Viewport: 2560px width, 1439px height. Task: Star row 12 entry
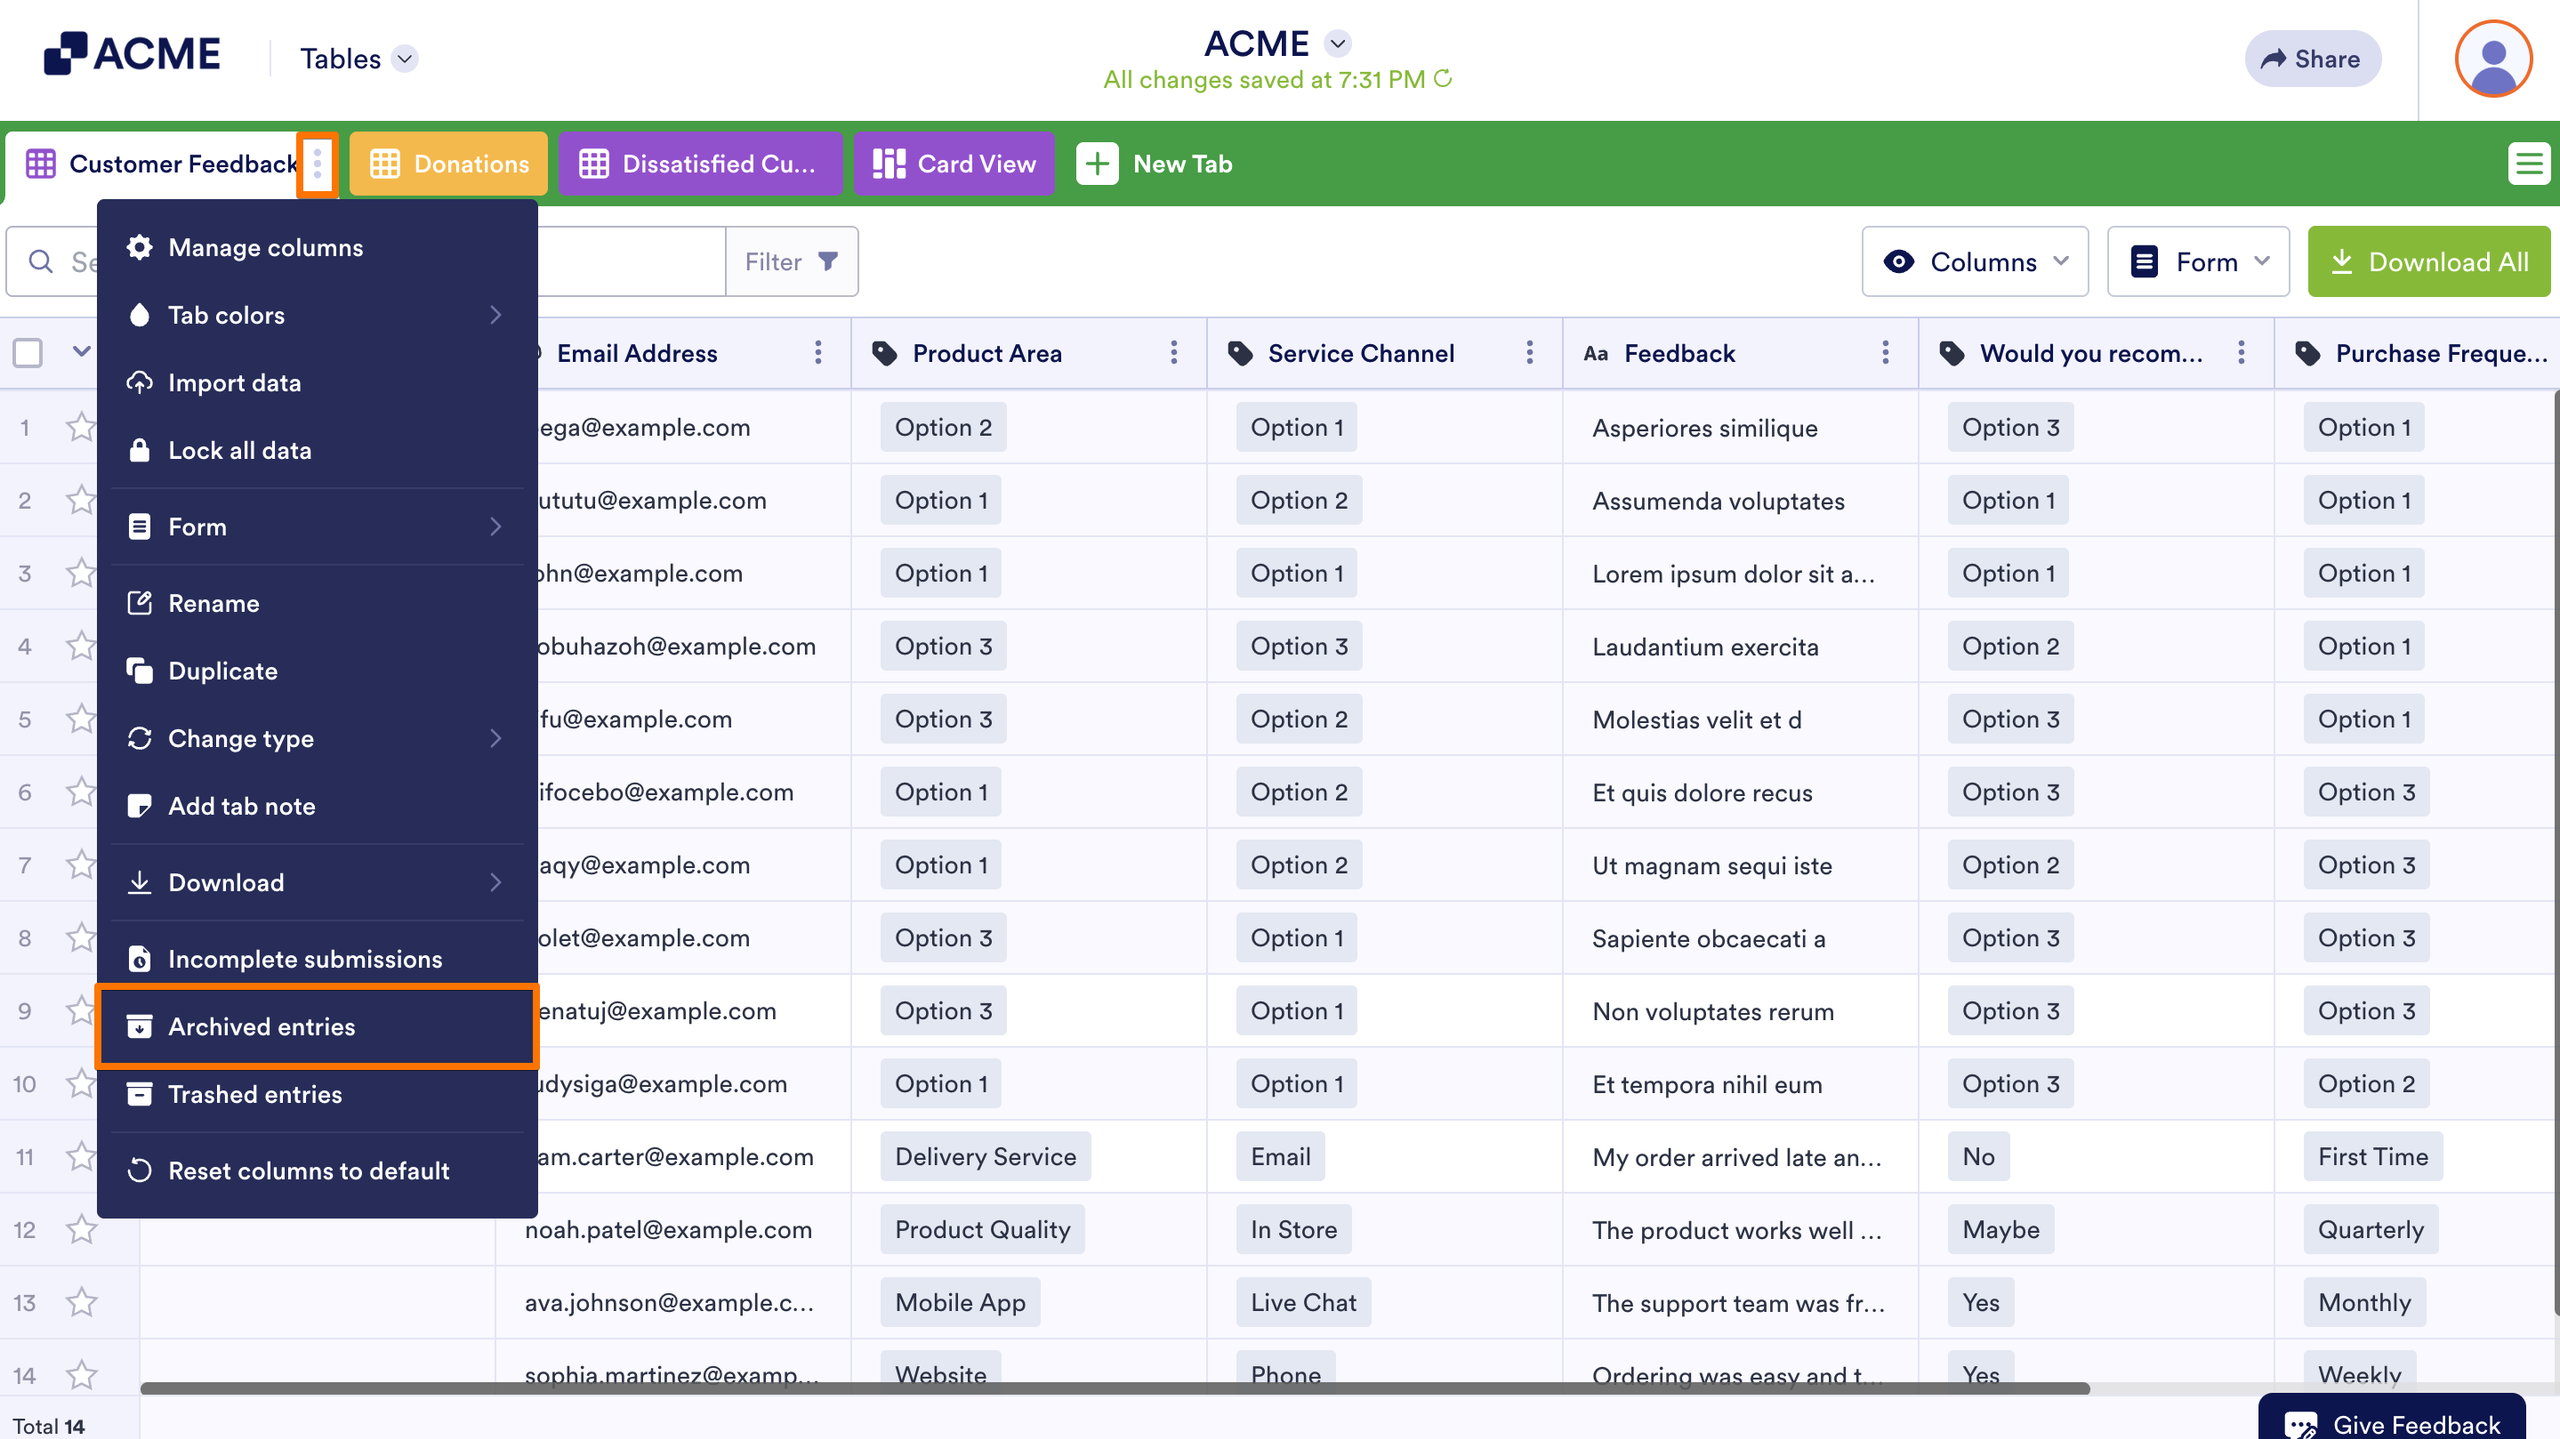click(x=81, y=1229)
